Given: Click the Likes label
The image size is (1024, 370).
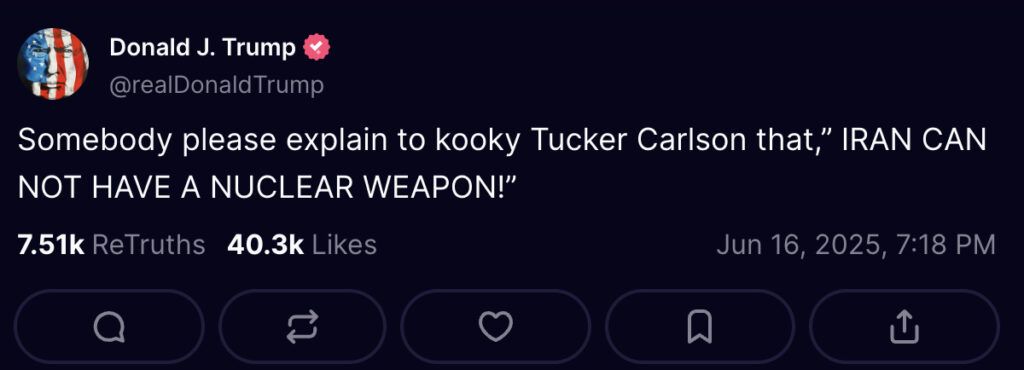Looking at the screenshot, I should coord(345,245).
